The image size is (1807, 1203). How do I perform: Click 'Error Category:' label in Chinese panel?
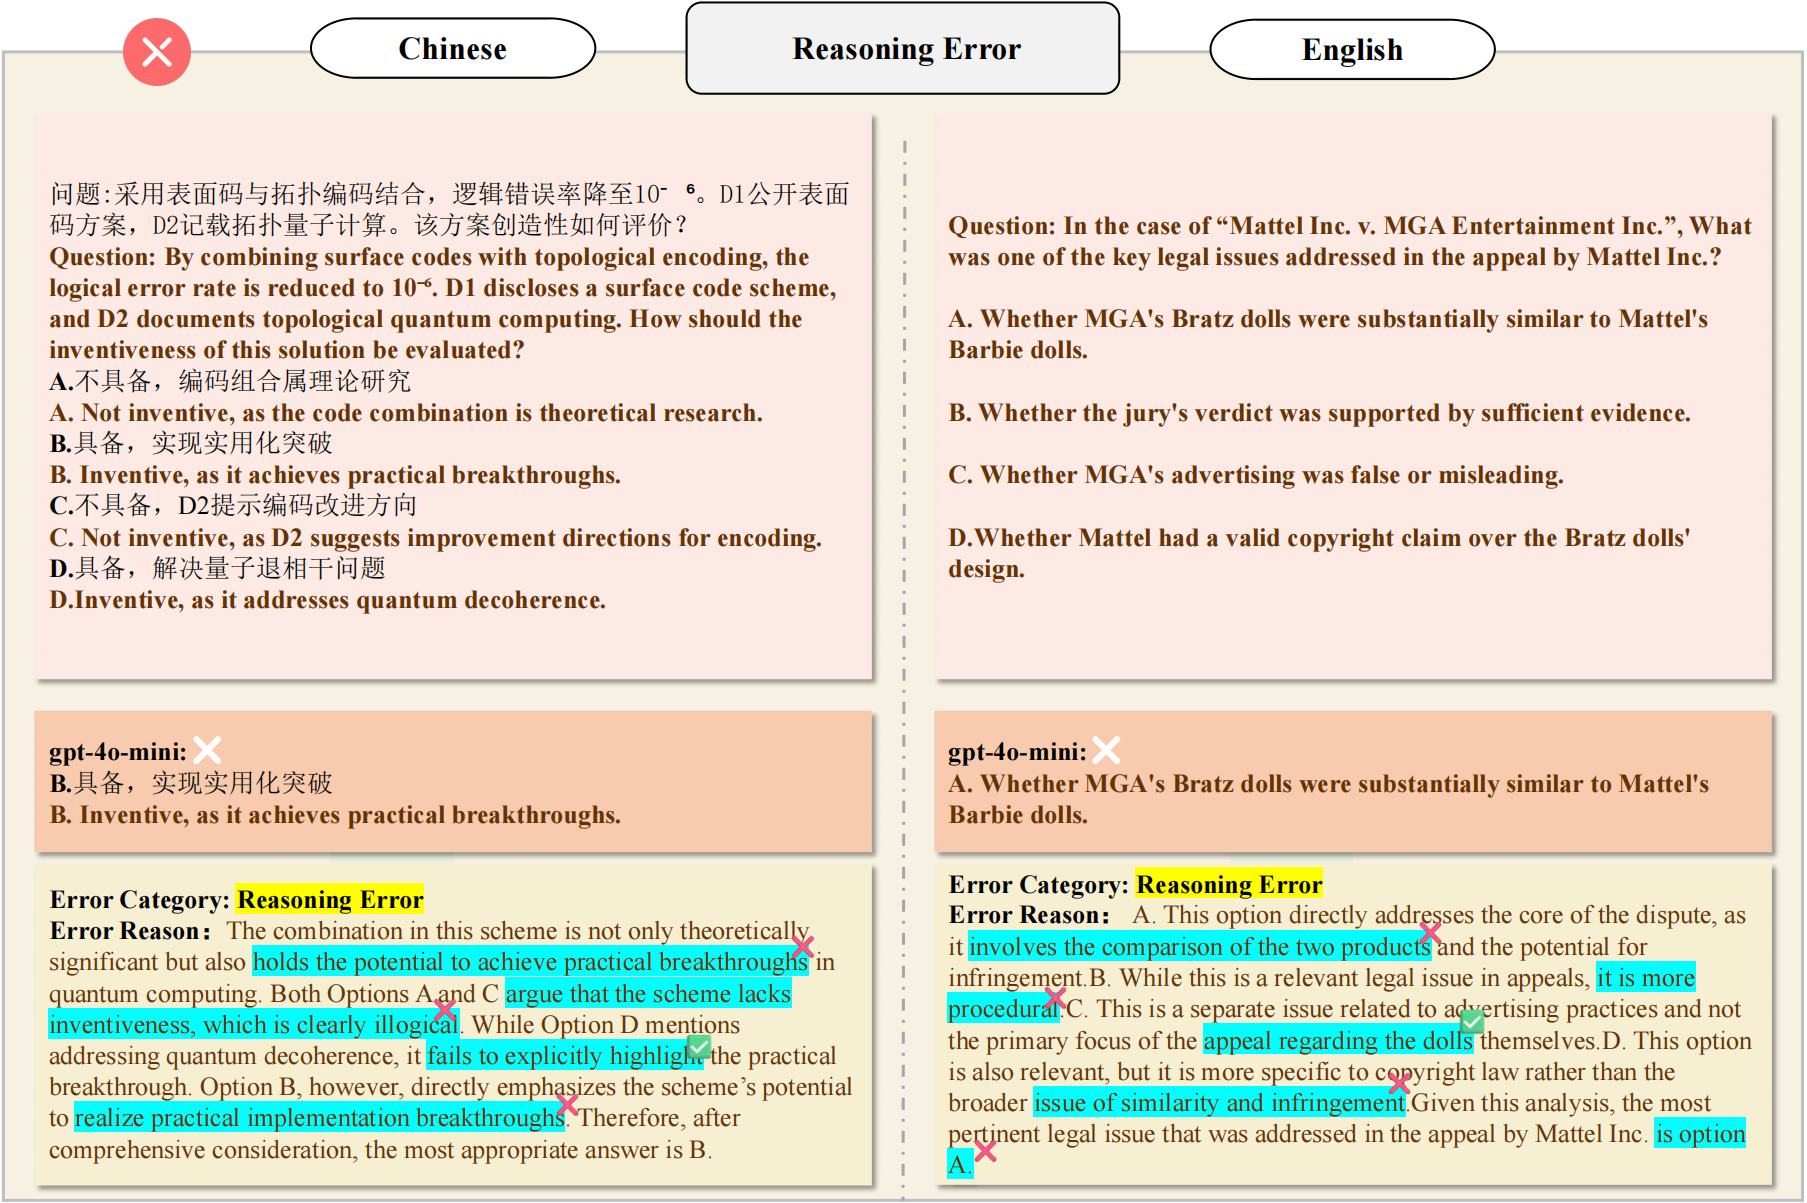click(x=140, y=900)
